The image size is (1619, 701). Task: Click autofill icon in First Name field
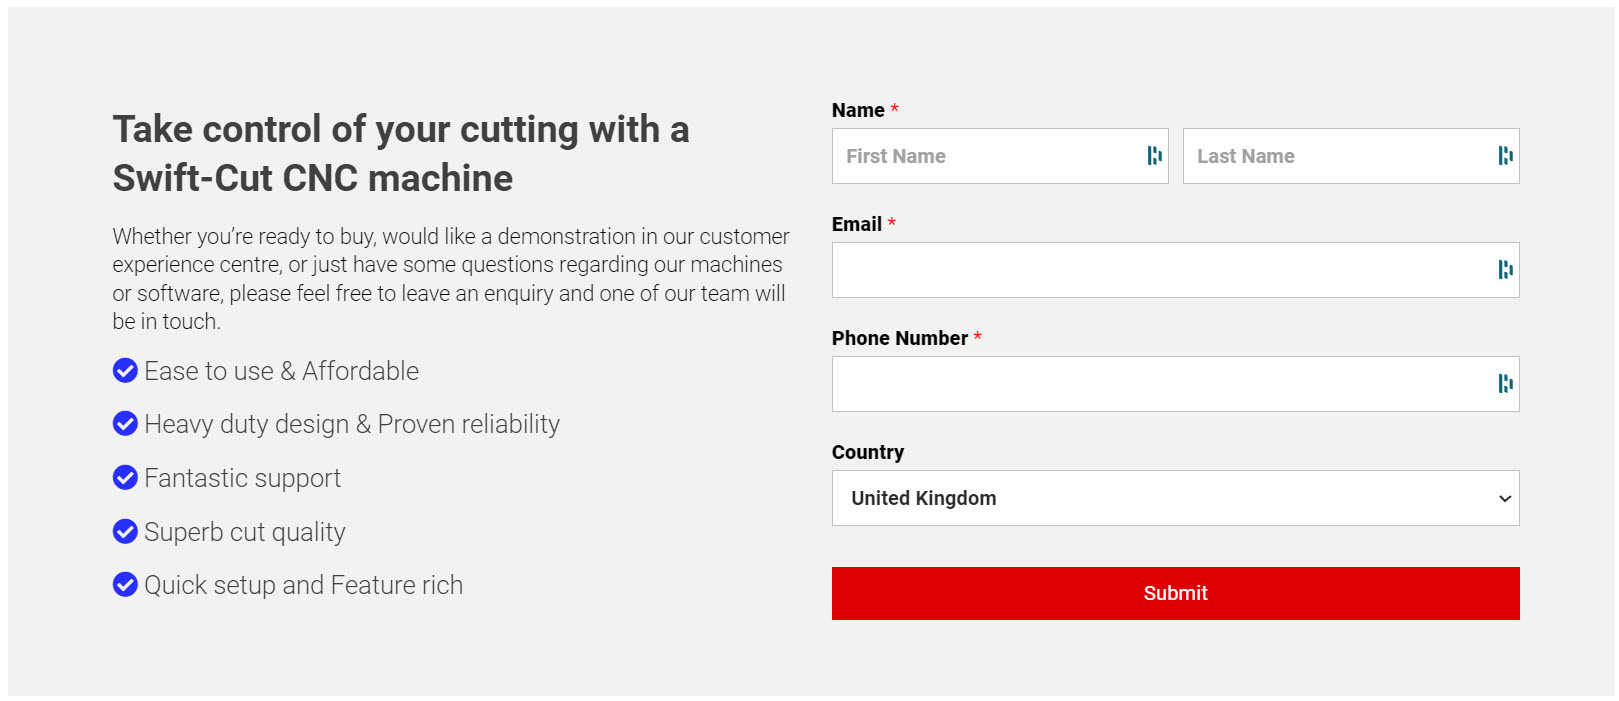tap(1154, 156)
